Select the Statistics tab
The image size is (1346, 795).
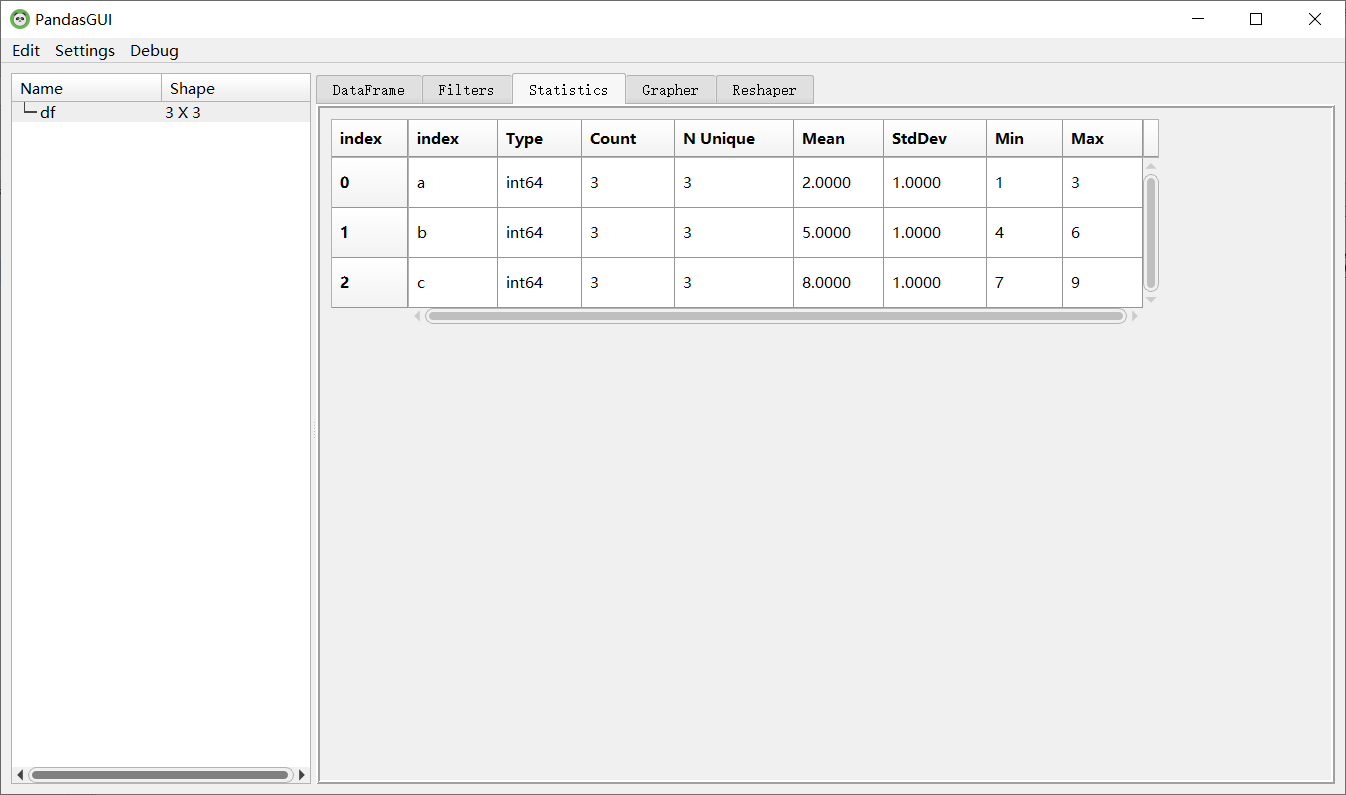(x=569, y=89)
